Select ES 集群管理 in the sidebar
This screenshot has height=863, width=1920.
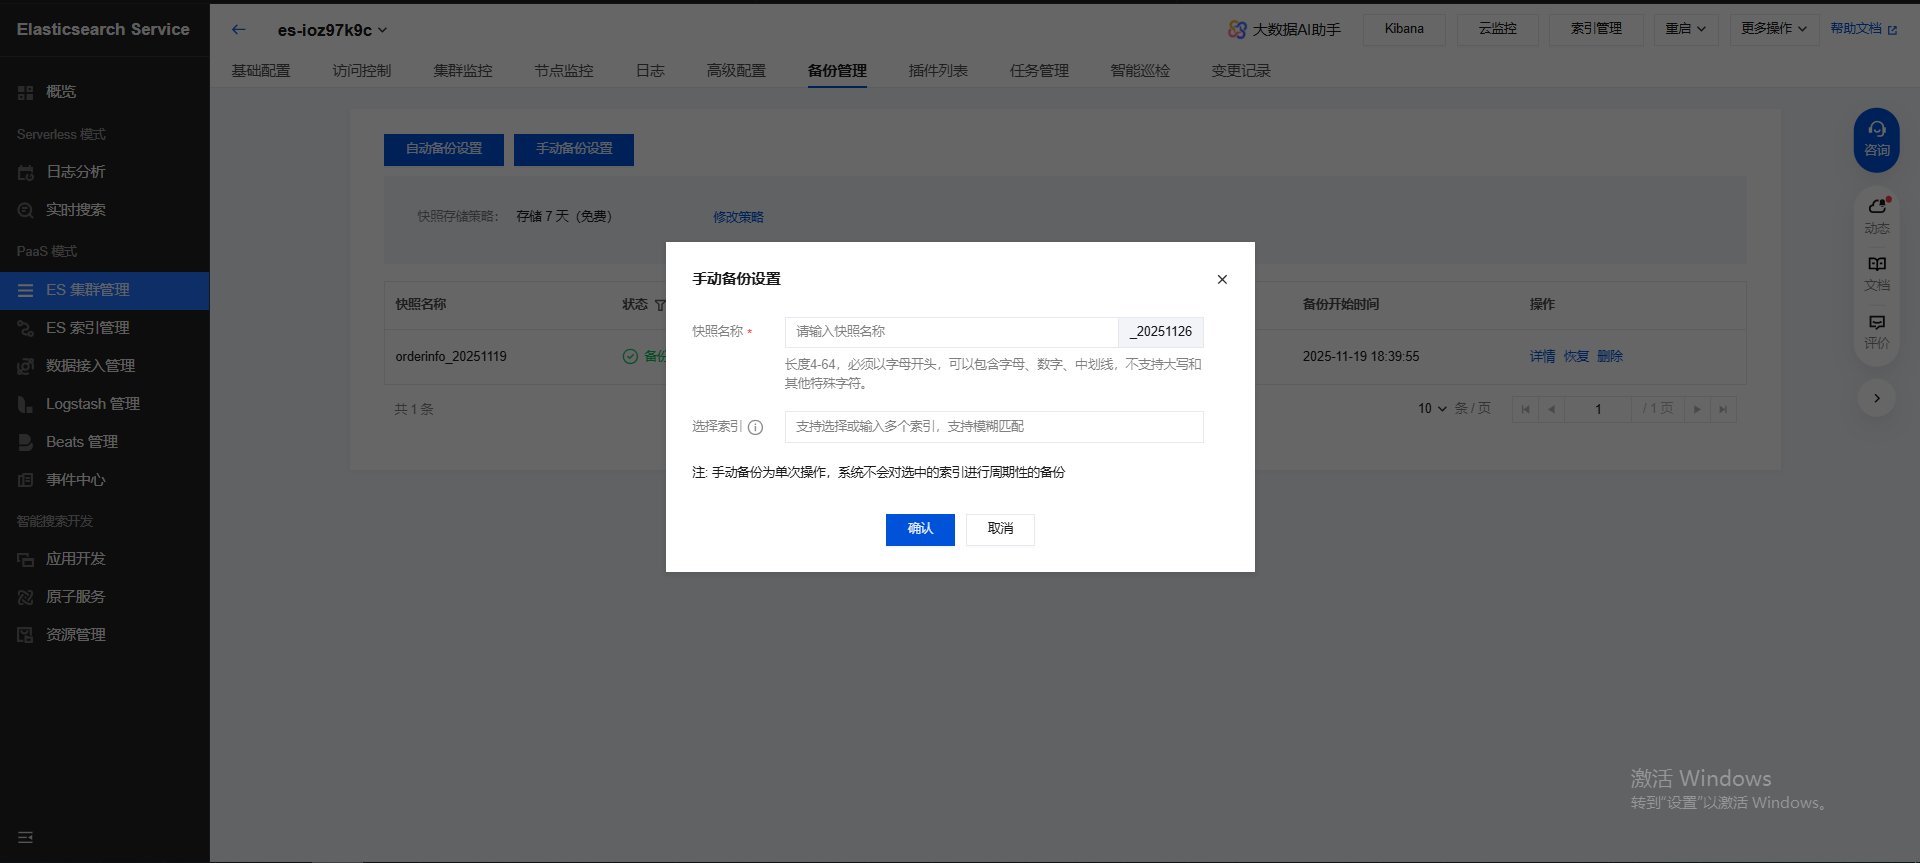(x=104, y=290)
